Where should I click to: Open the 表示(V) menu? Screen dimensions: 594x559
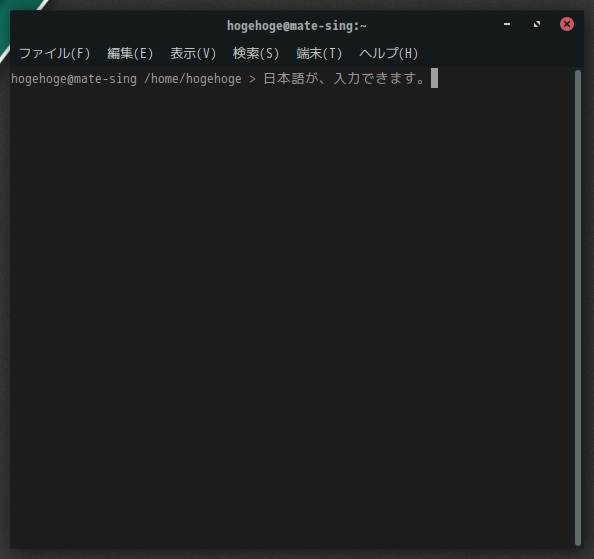click(193, 53)
